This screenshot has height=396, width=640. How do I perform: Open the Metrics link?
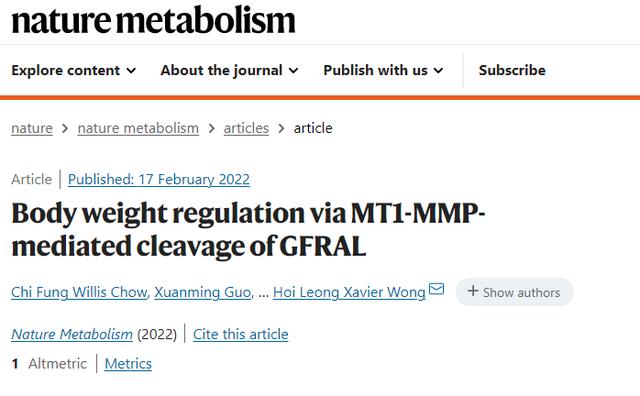pos(128,364)
